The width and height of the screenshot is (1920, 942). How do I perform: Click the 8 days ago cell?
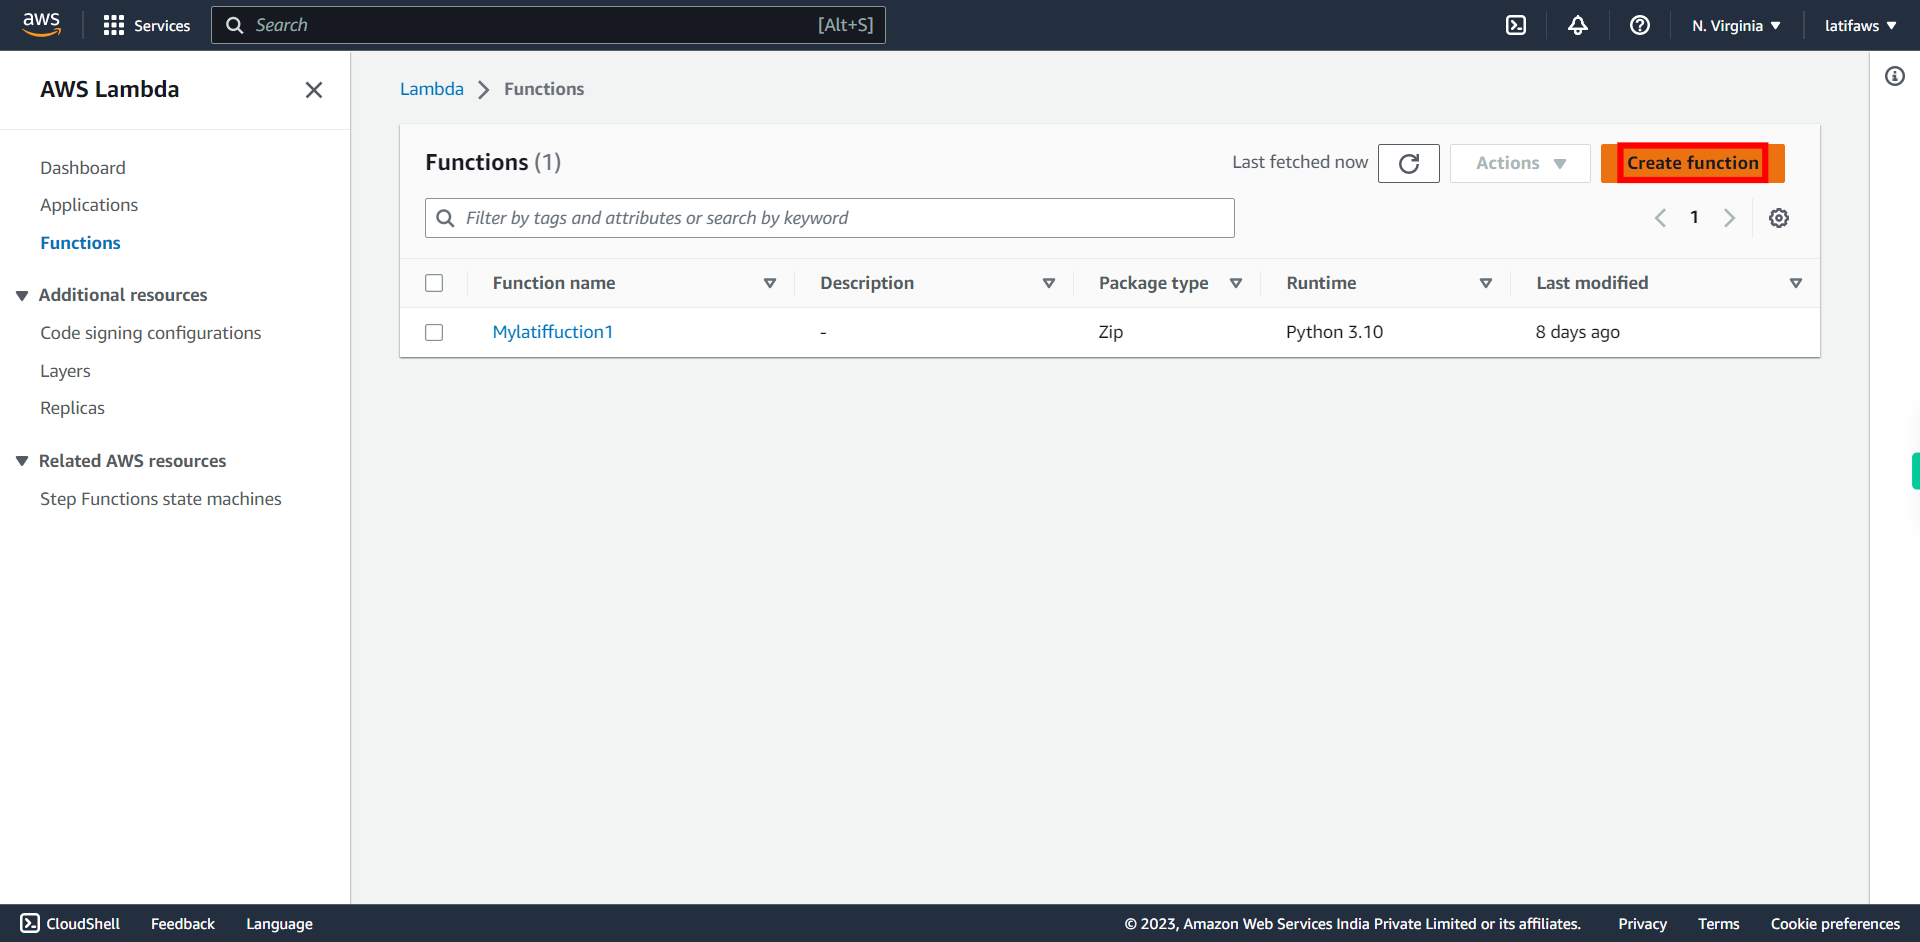[x=1577, y=332]
